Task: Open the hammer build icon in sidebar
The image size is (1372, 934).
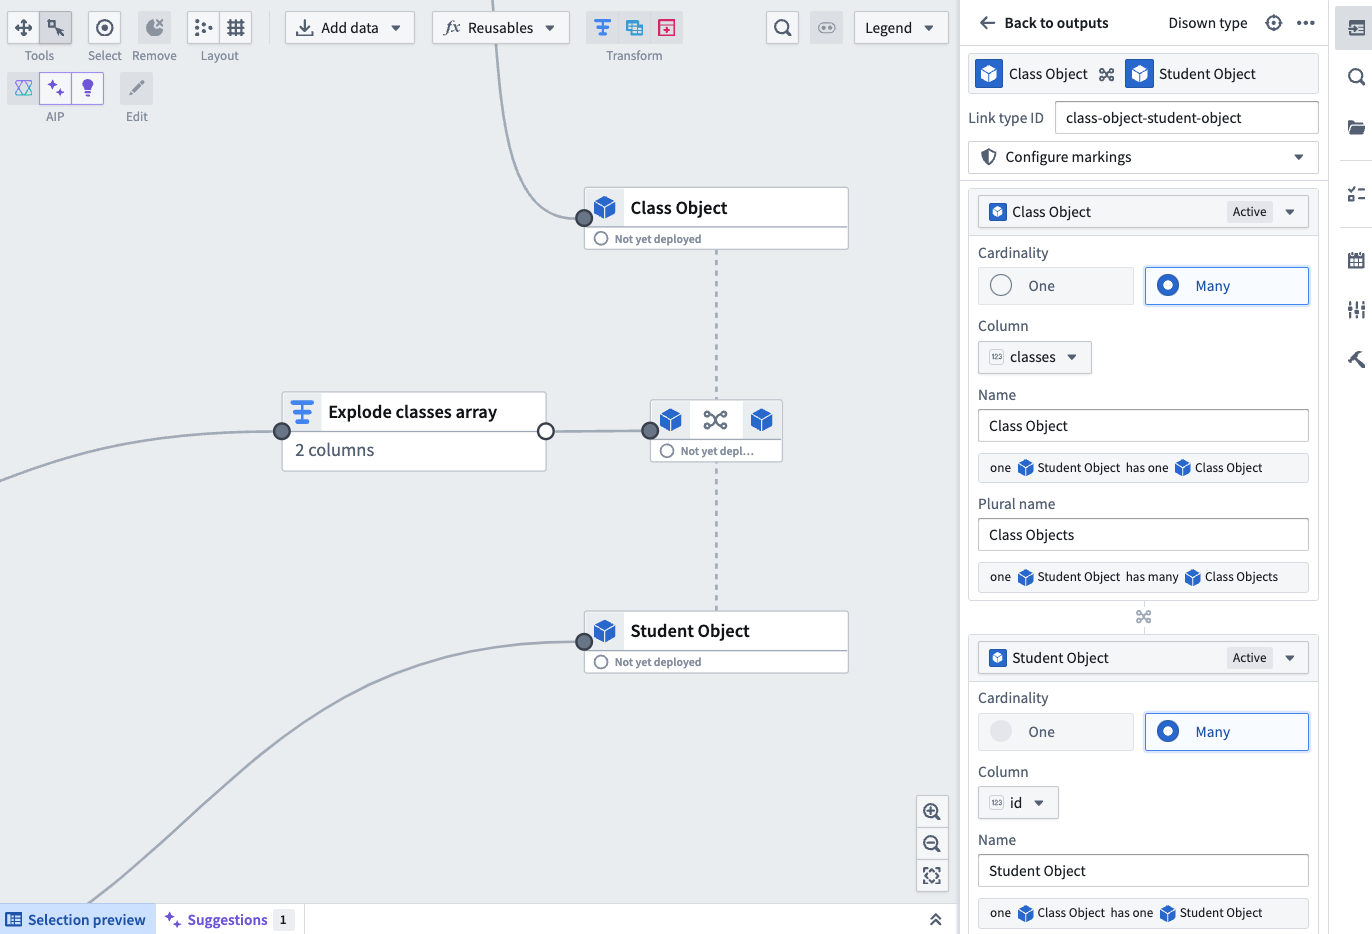Action: [1356, 359]
